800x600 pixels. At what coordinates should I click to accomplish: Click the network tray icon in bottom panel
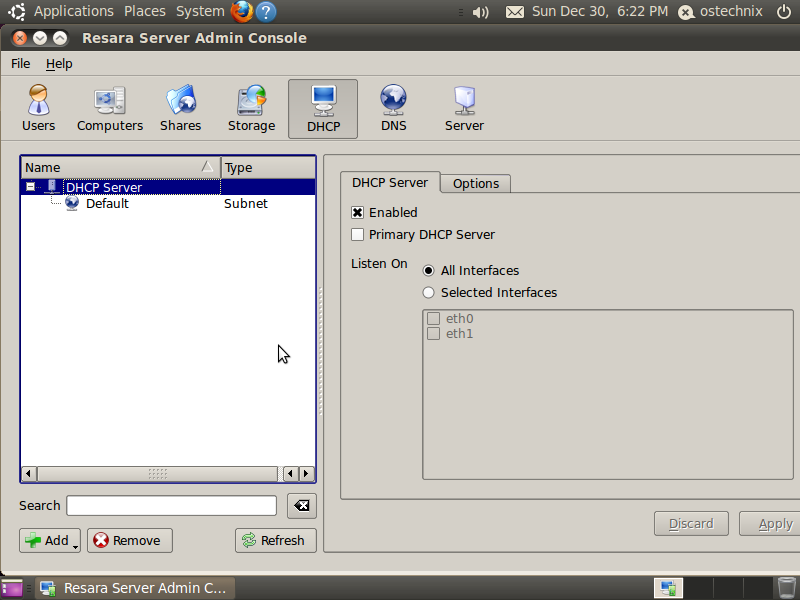click(x=668, y=588)
